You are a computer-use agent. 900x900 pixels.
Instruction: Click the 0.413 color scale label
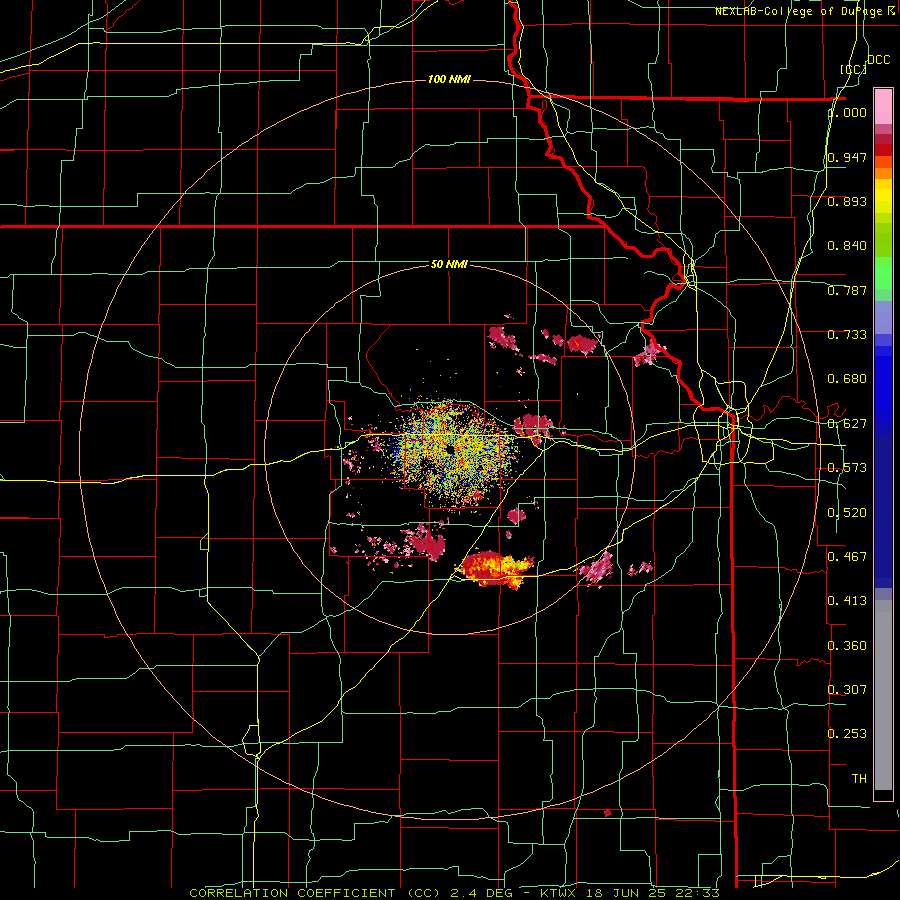[847, 601]
